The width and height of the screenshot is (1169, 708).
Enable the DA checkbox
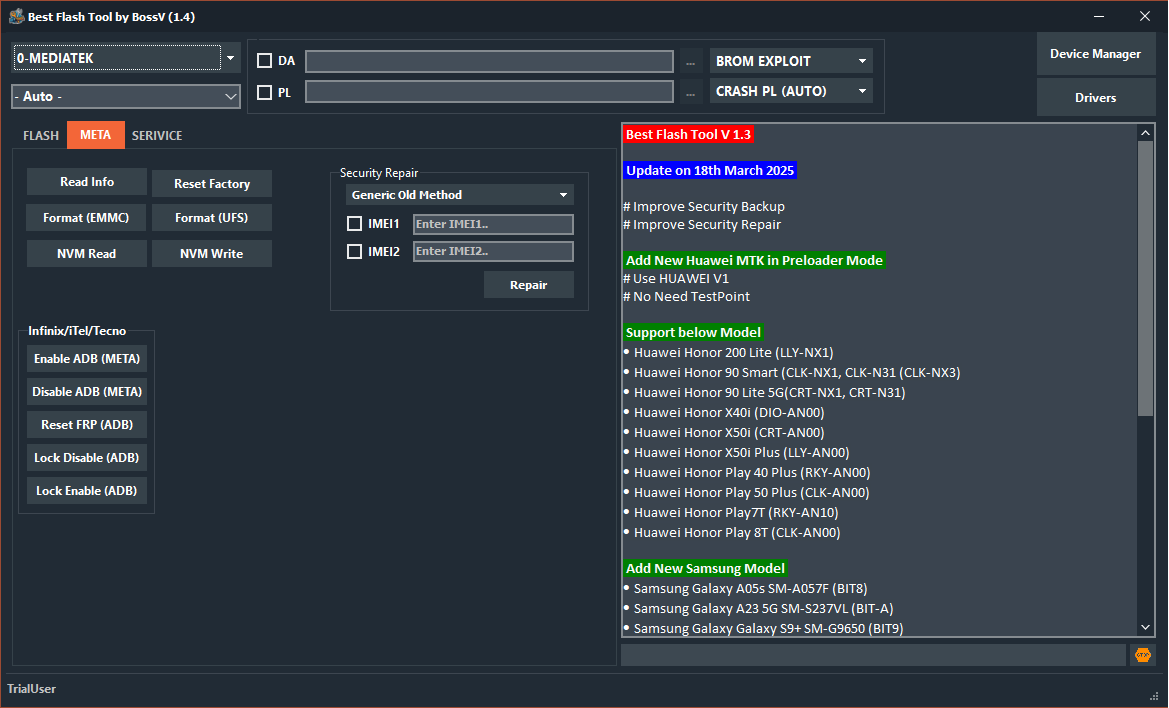[264, 61]
